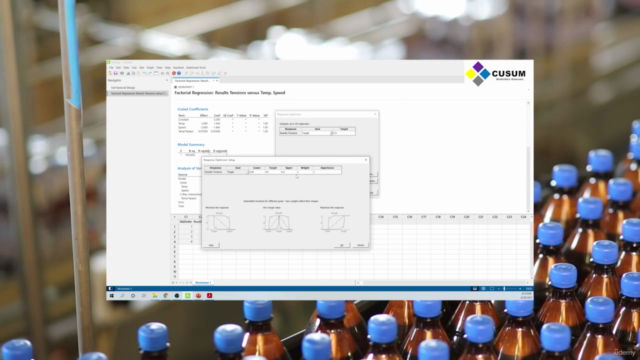Image resolution: width=640 pixels, height=360 pixels.
Task: Open the Edit menu
Action: (x=118, y=68)
